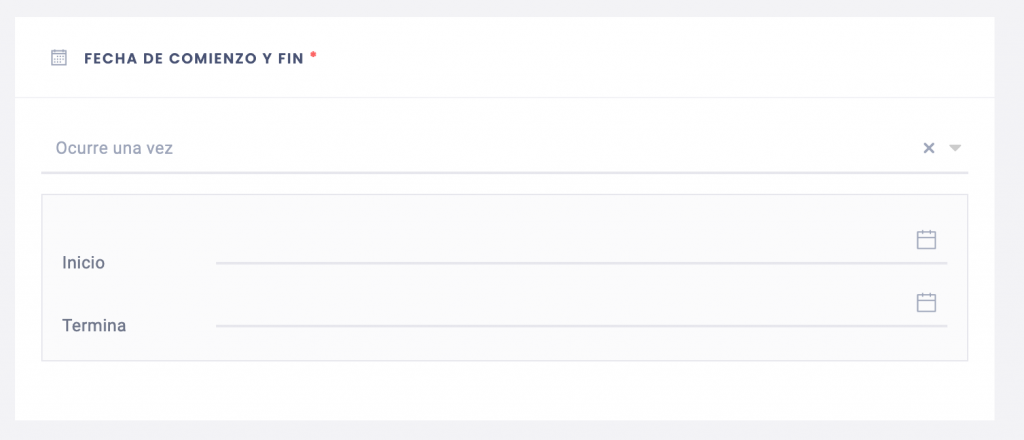Click the 'Ocurre una vez' text

coord(114,148)
